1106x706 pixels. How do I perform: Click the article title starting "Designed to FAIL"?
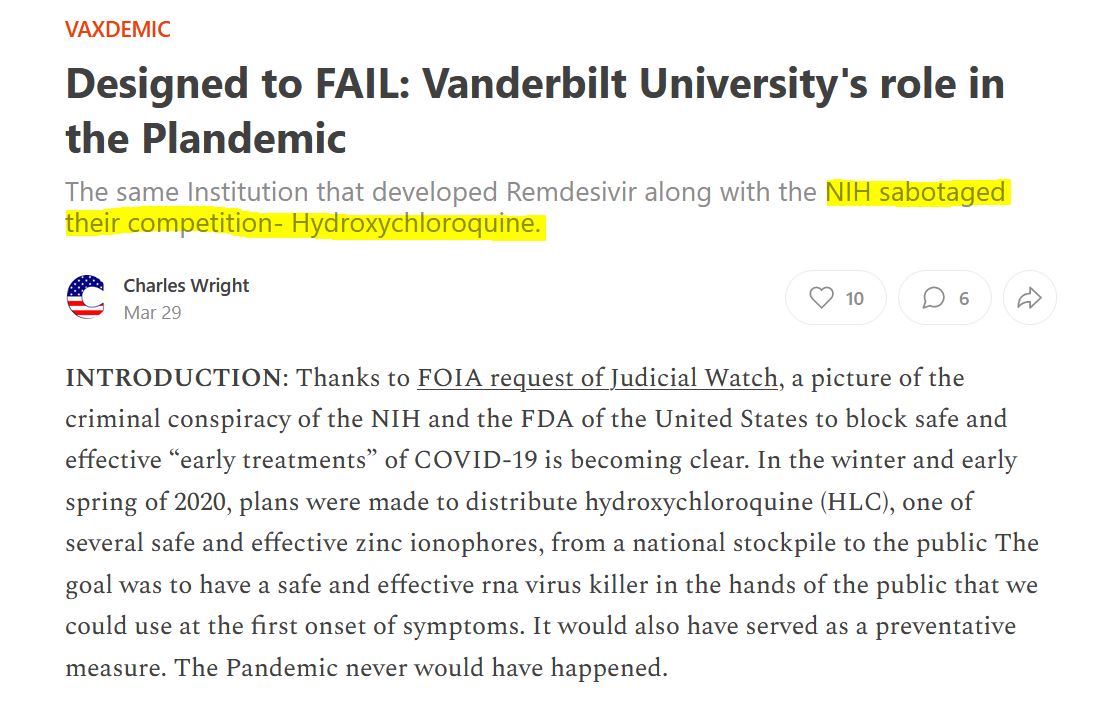coord(534,110)
